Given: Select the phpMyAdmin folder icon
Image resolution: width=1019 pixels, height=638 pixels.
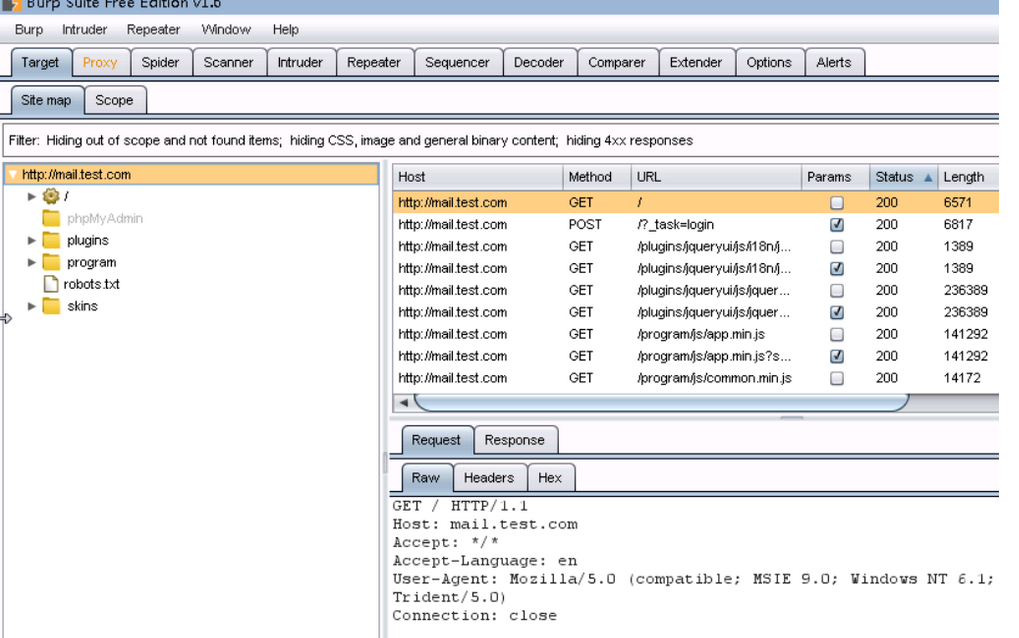Looking at the screenshot, I should coord(51,218).
